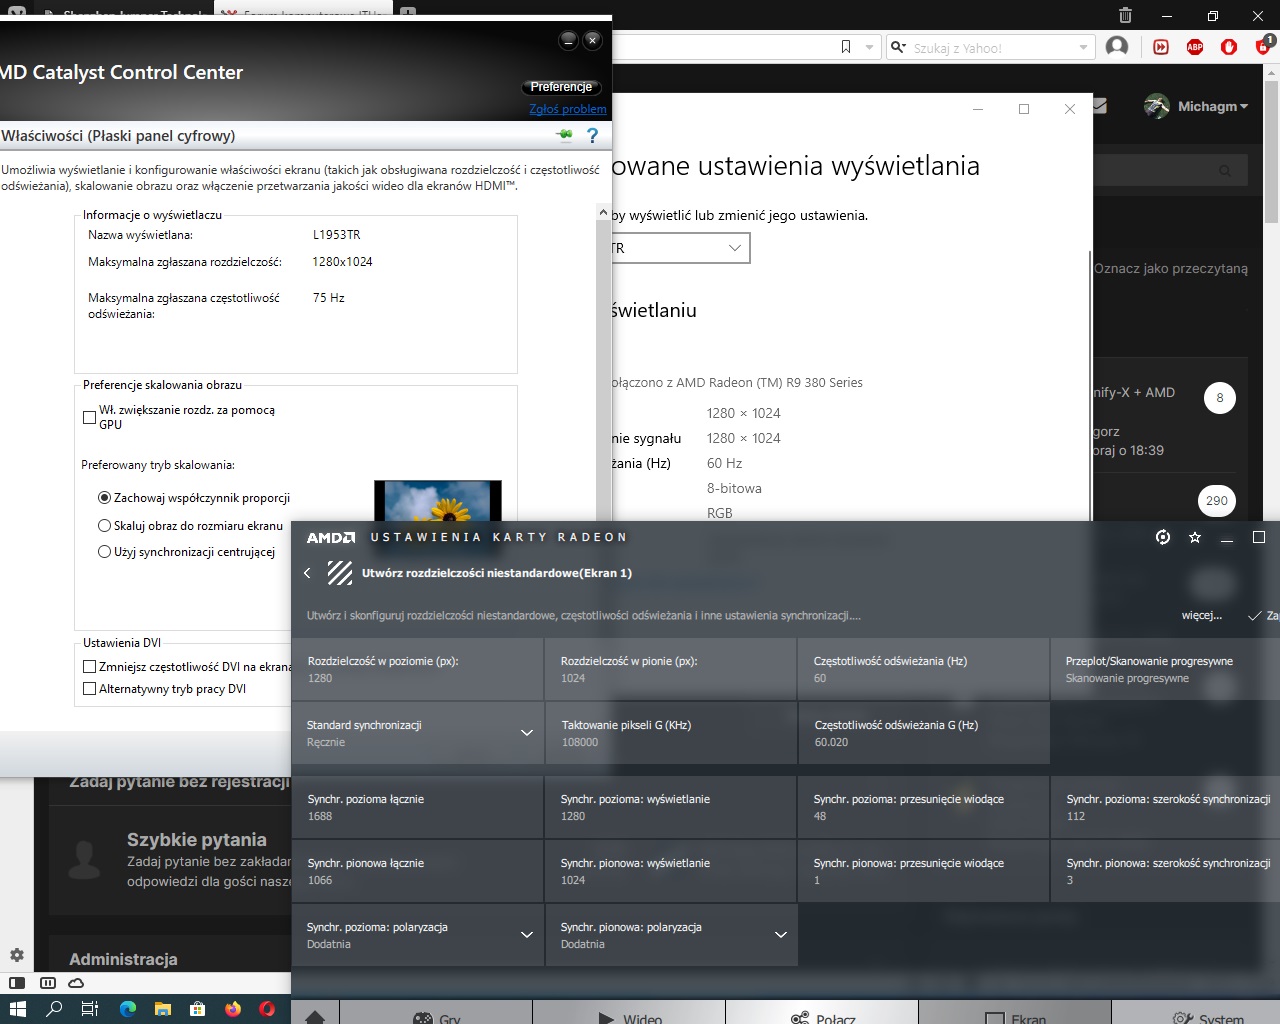1280x1024 pixels.
Task: Open help with the question mark icon
Action: click(x=593, y=135)
